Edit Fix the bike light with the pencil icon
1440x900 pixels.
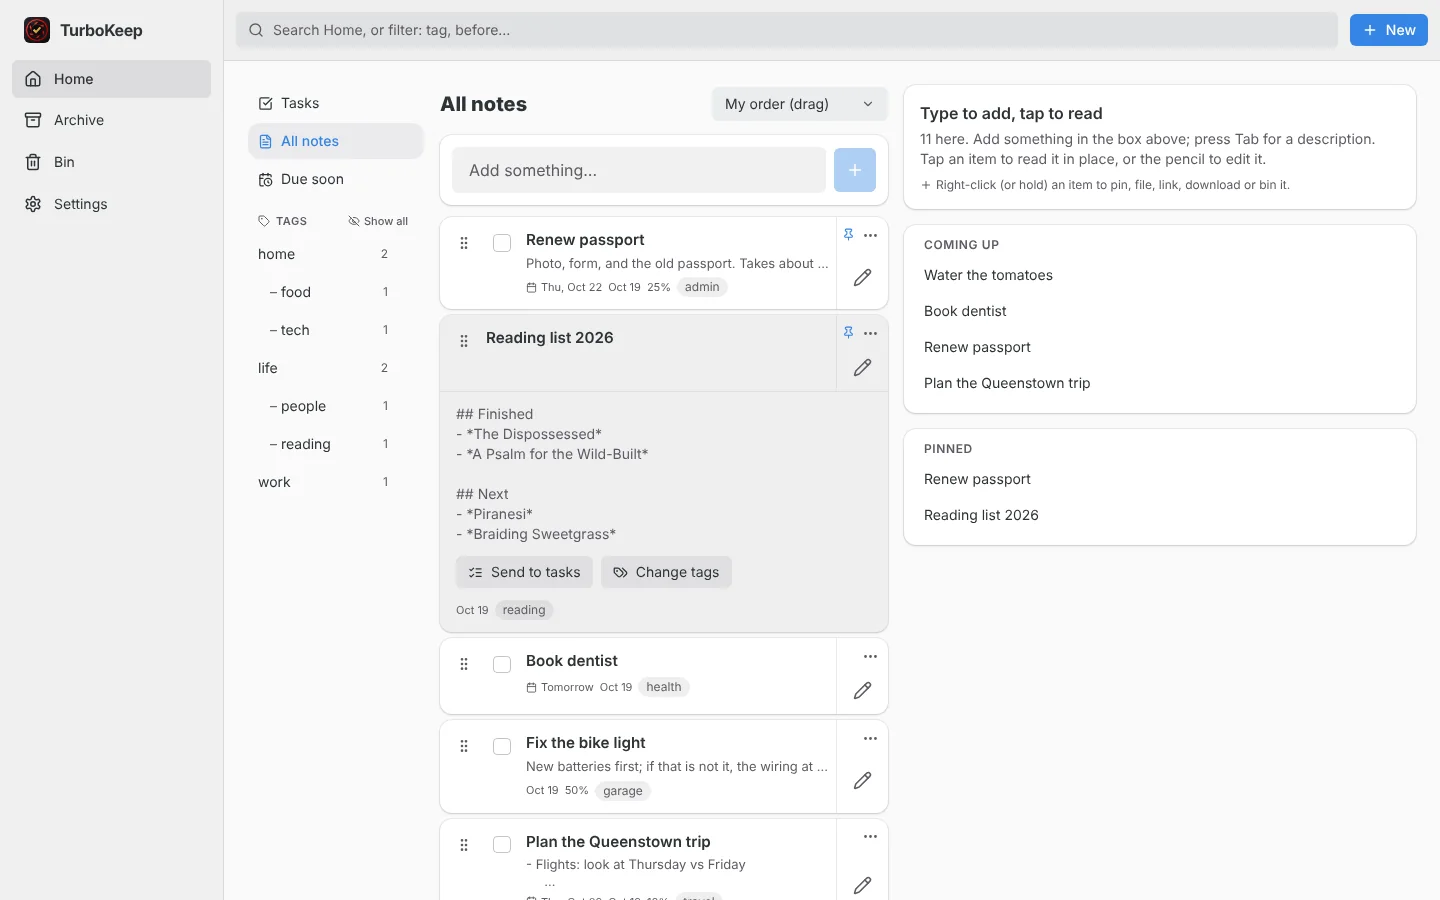click(x=863, y=781)
